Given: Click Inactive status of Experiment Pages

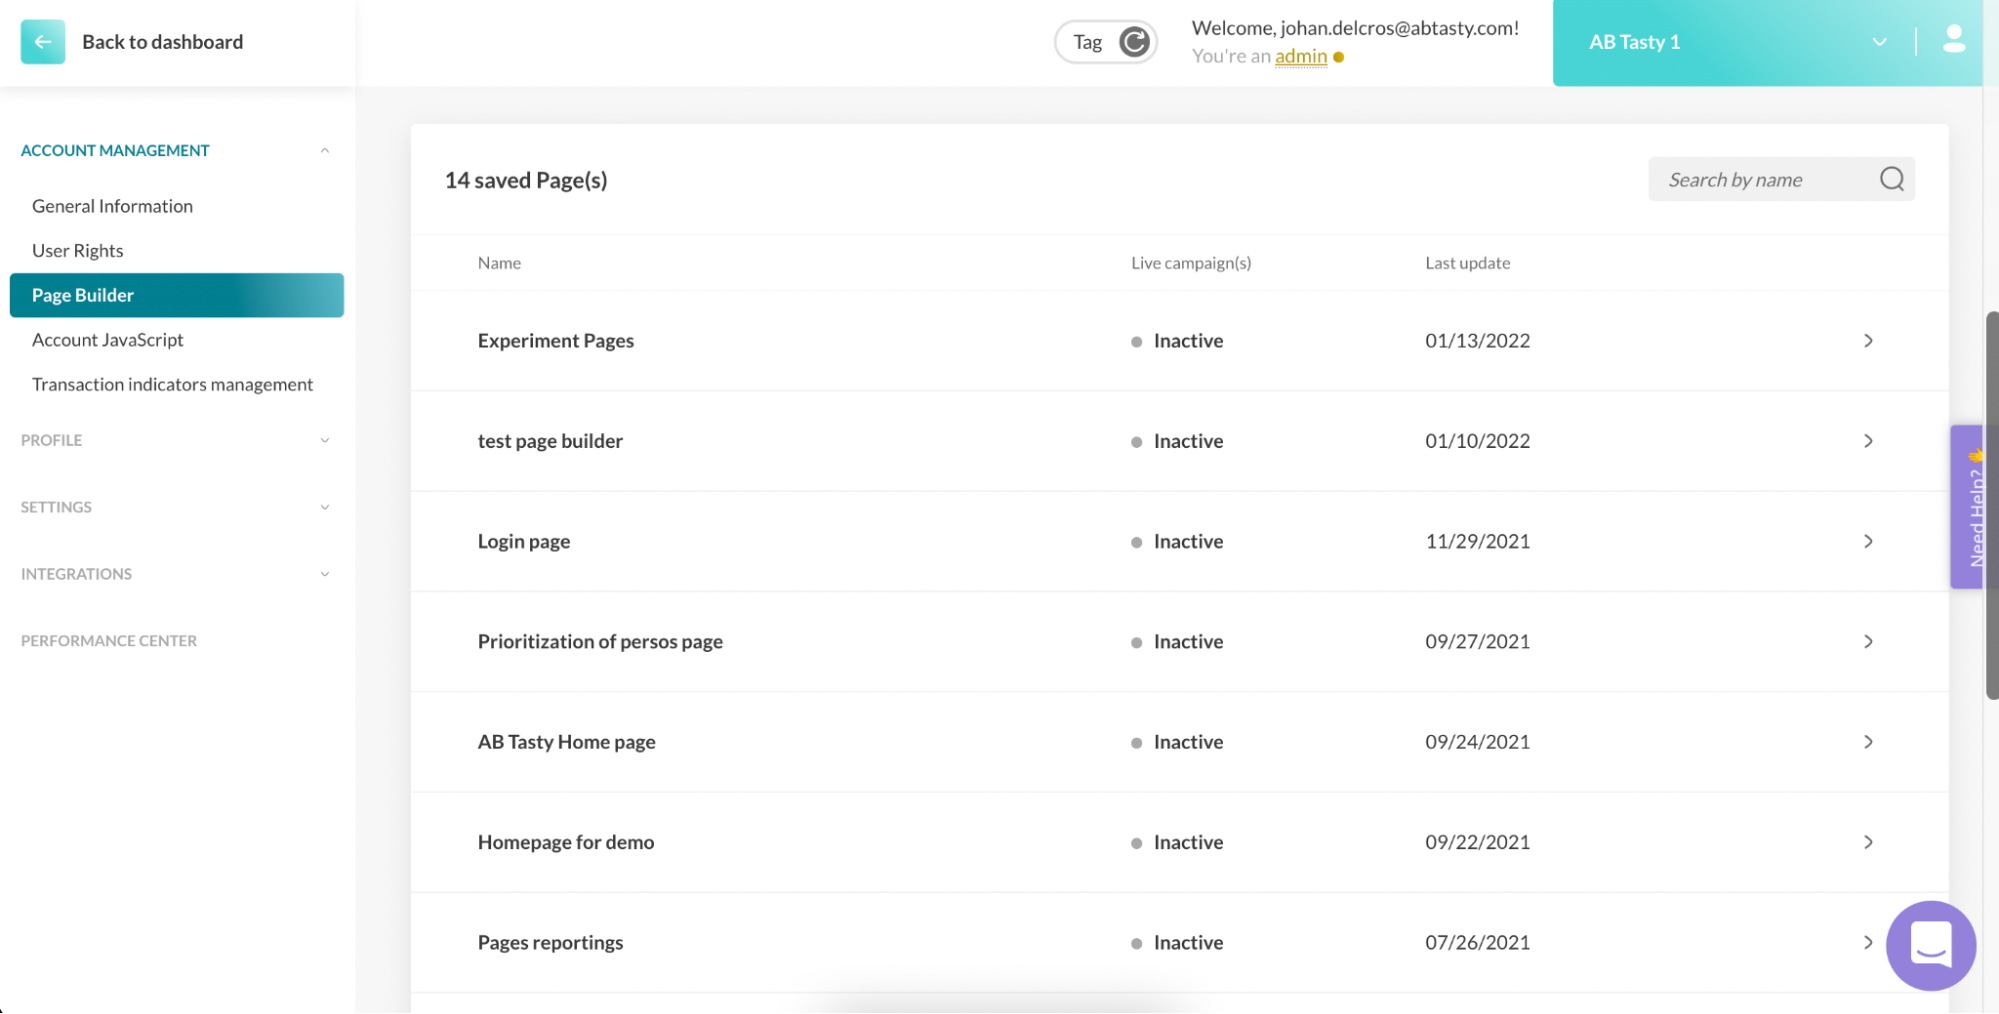Looking at the screenshot, I should coord(1177,341).
